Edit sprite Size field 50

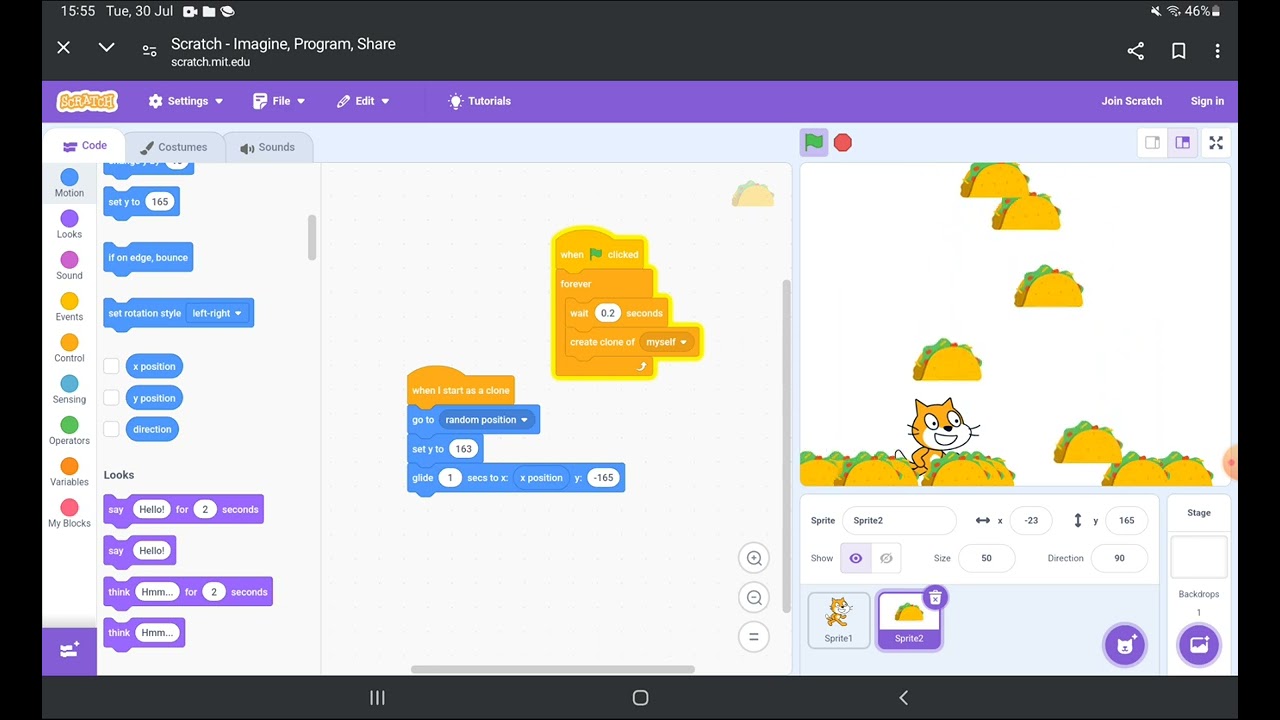pyautogui.click(x=986, y=558)
